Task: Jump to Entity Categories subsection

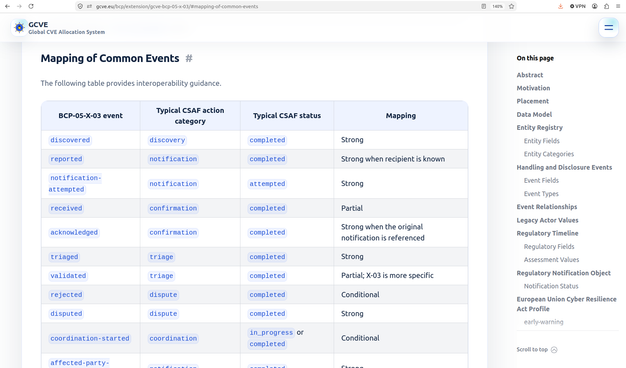Action: point(549,154)
